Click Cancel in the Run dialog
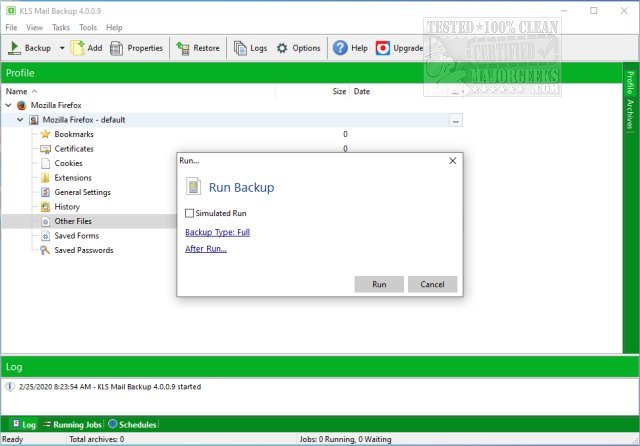640x446 pixels. (432, 284)
